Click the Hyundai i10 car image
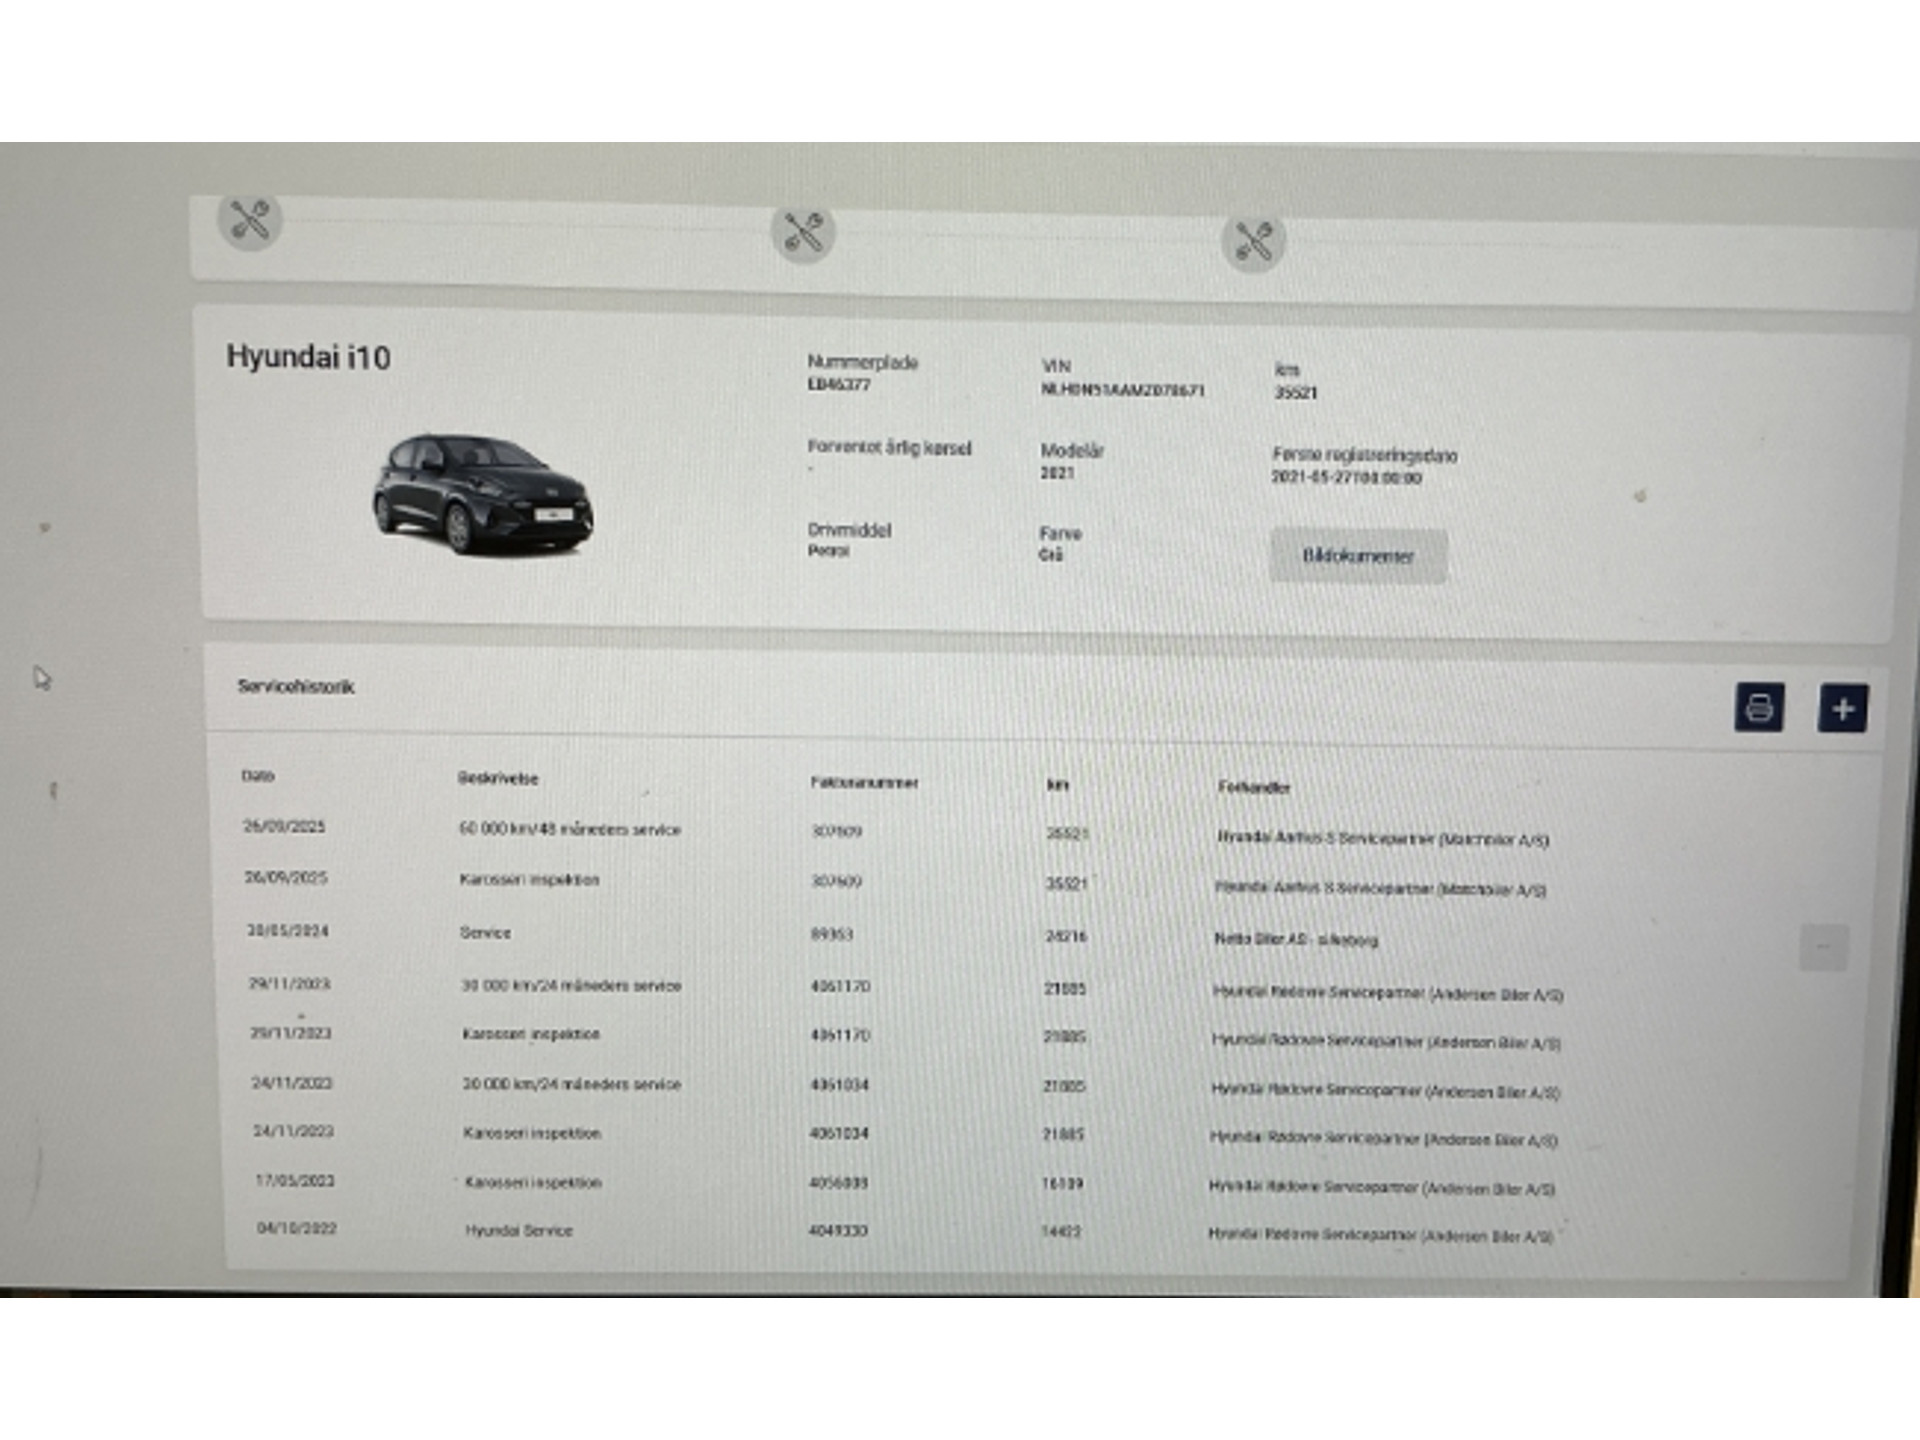 (483, 493)
